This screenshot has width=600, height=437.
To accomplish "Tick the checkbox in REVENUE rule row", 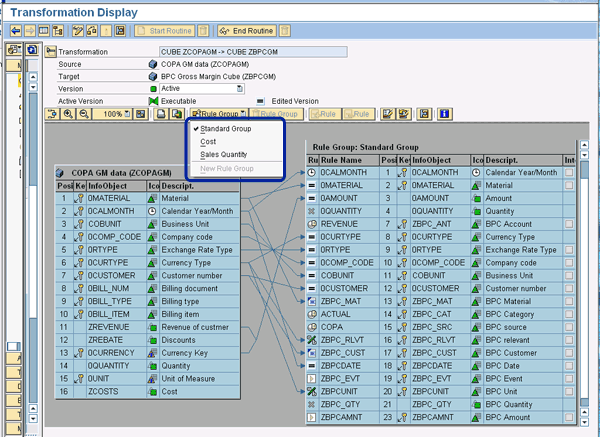I will click(x=569, y=224).
